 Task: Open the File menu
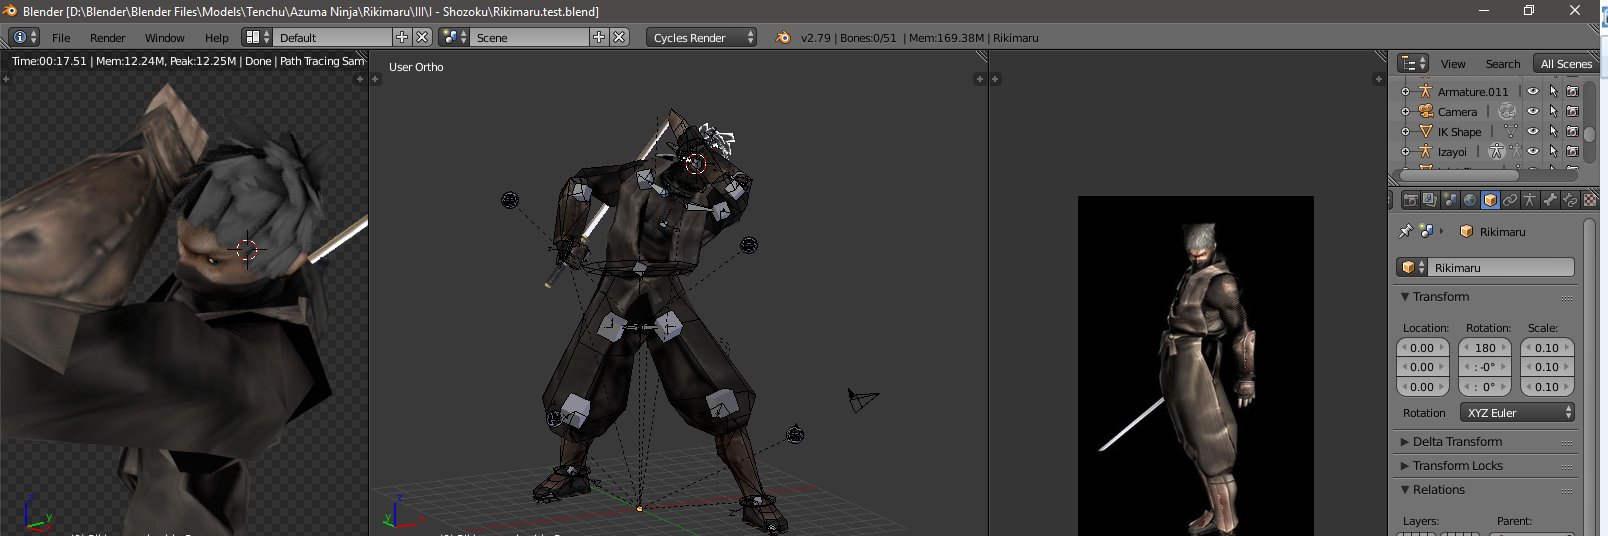61,37
